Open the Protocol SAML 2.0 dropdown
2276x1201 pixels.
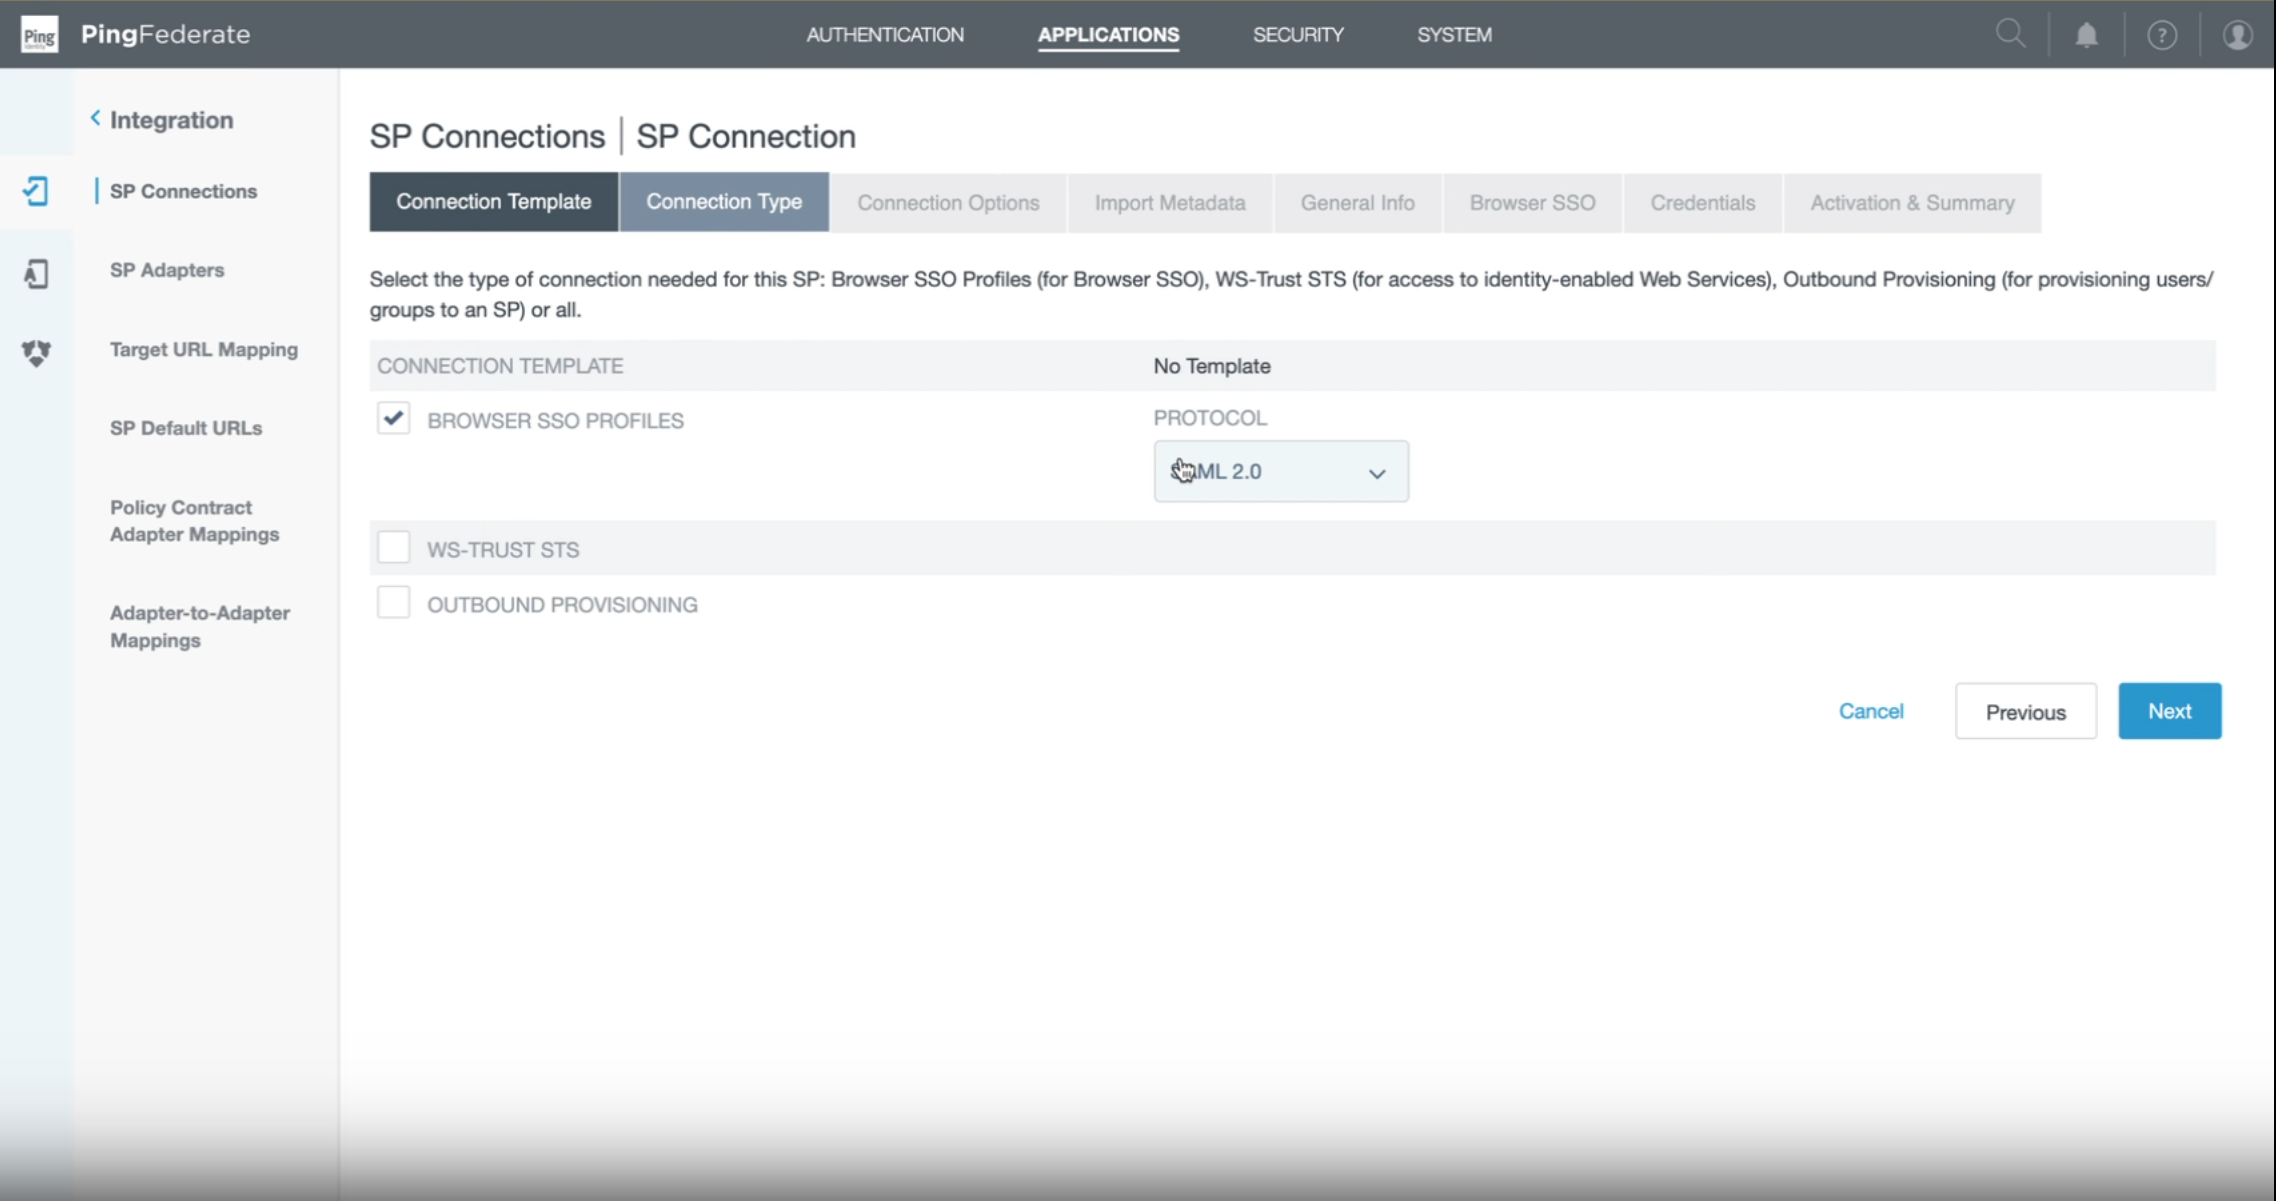(x=1281, y=471)
